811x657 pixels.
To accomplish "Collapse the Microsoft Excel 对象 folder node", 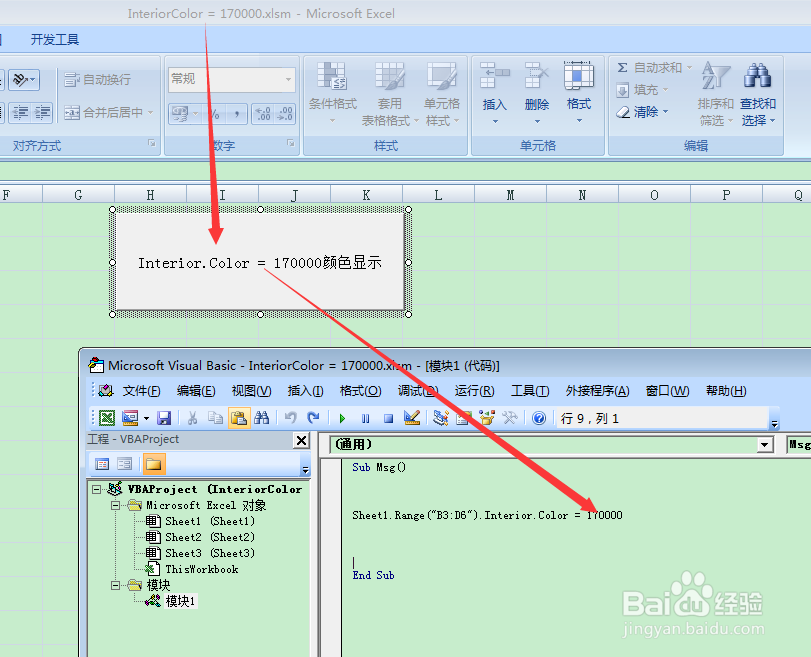I will (x=115, y=505).
